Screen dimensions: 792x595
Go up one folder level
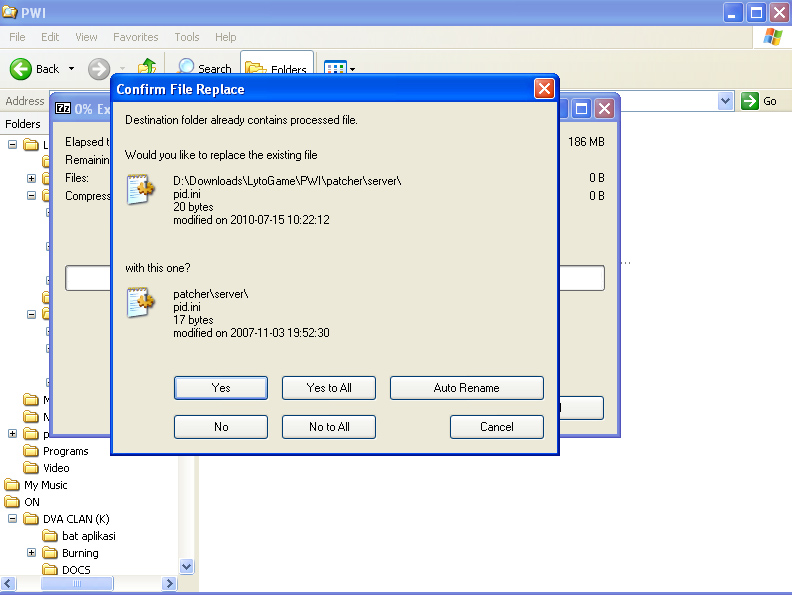point(147,67)
